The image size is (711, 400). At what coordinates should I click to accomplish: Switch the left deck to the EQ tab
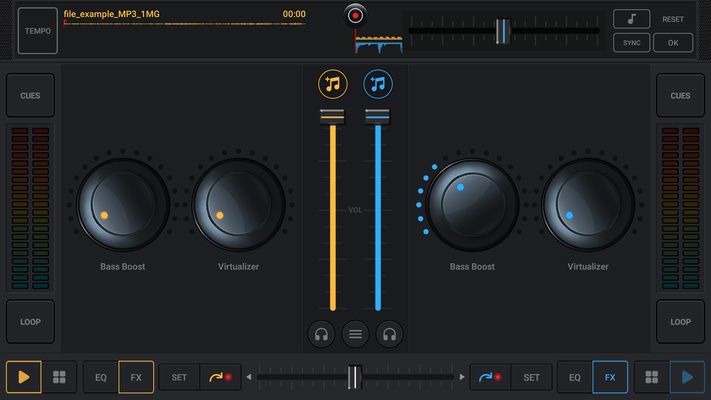coord(101,377)
